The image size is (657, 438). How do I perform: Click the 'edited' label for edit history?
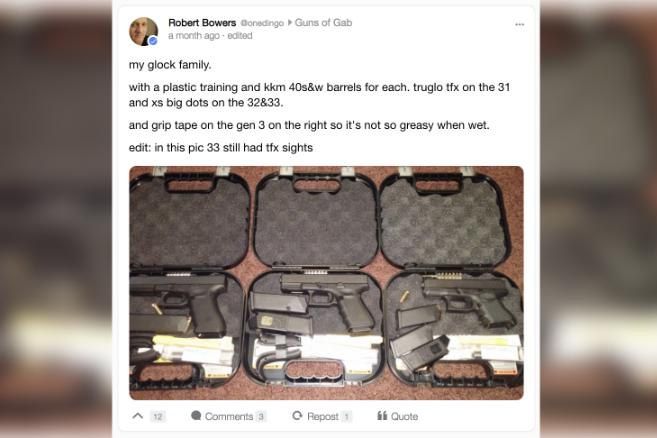pos(240,36)
